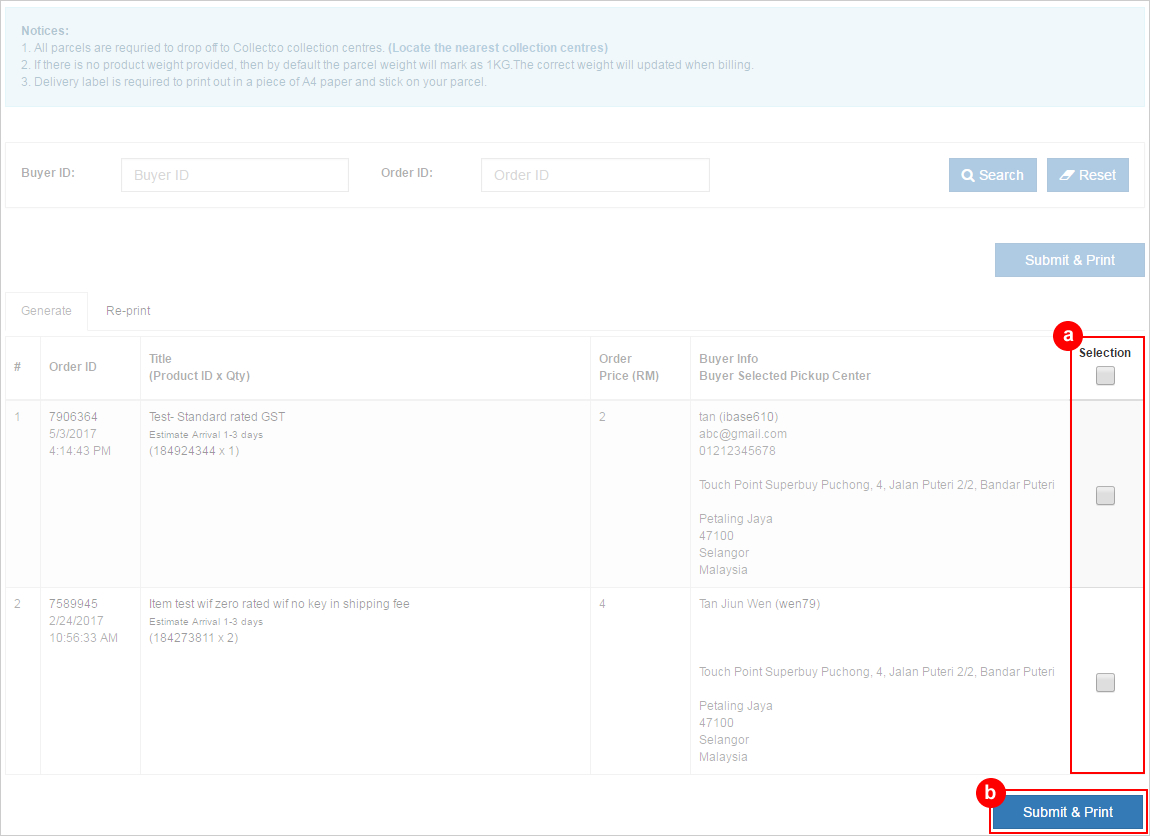Click order ID 7589945
Viewport: 1150px width, 836px height.
(x=73, y=604)
